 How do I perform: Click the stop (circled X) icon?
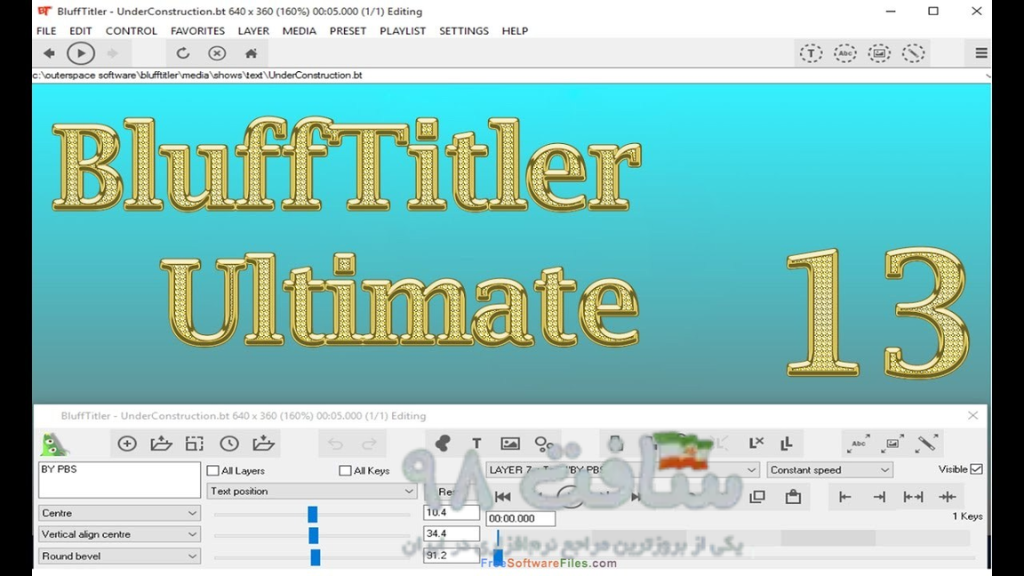[x=217, y=54]
